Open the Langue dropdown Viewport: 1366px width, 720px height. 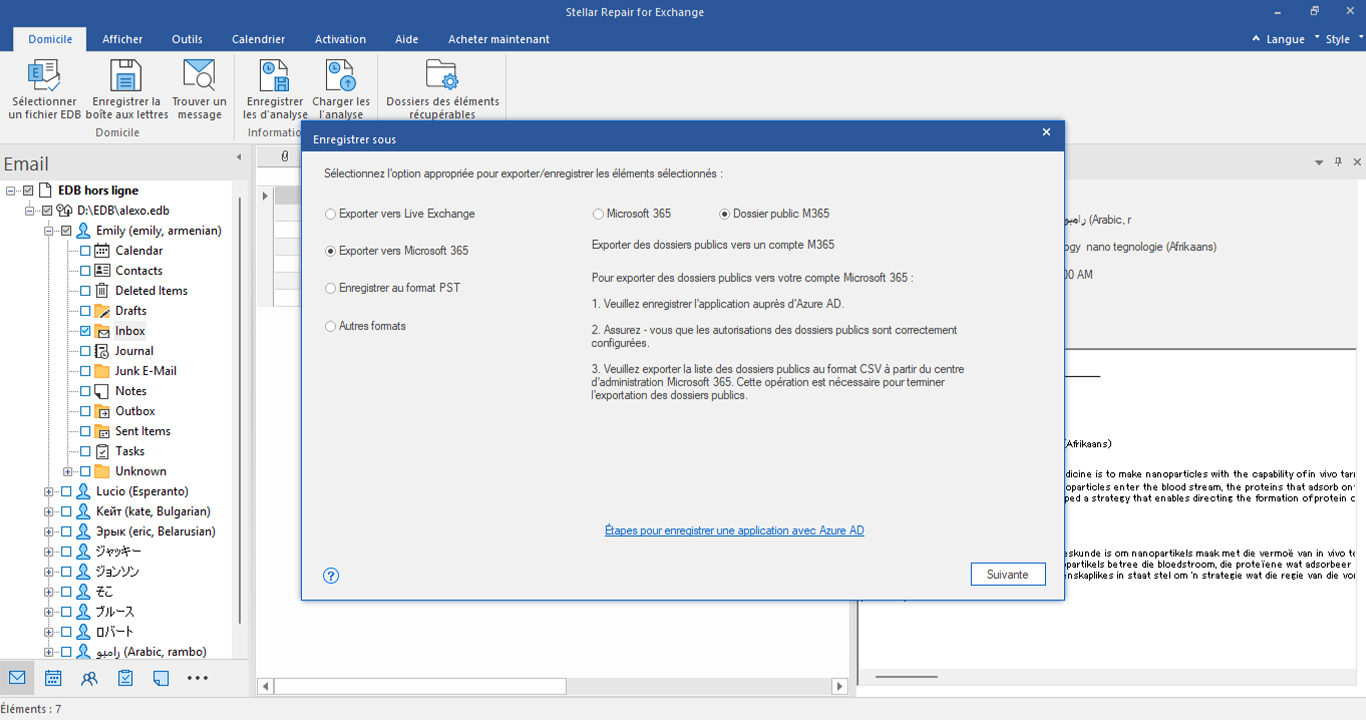pyautogui.click(x=1285, y=39)
